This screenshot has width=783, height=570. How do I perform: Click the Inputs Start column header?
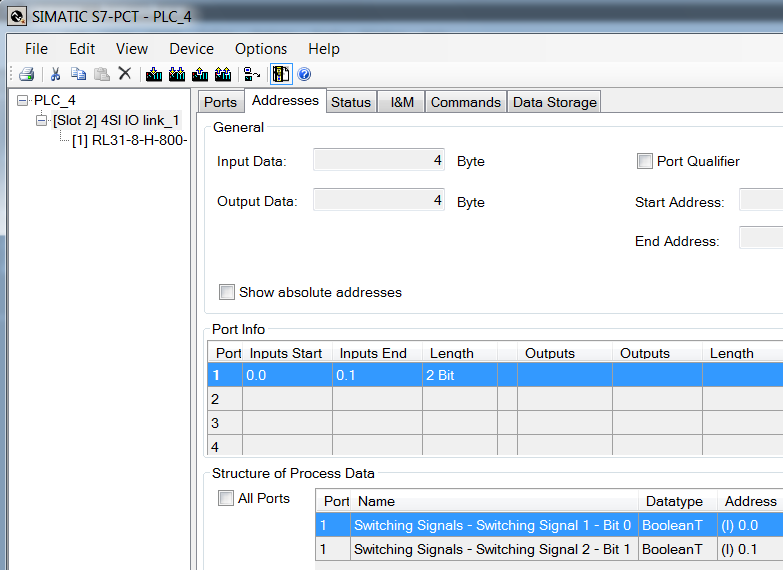point(287,353)
